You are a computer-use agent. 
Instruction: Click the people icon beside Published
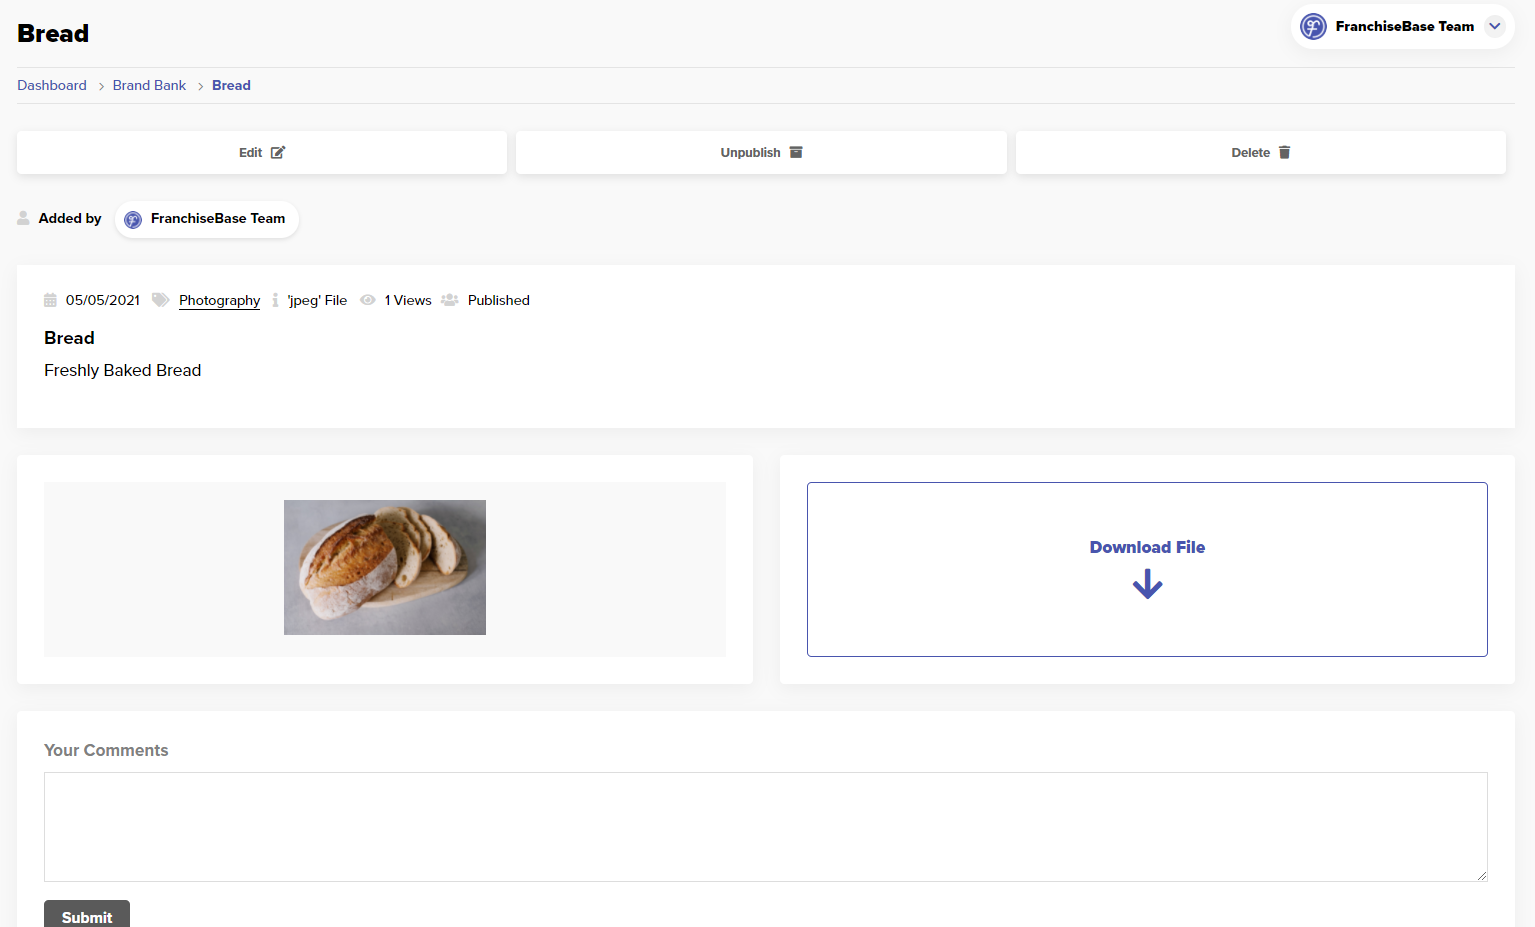tap(450, 301)
